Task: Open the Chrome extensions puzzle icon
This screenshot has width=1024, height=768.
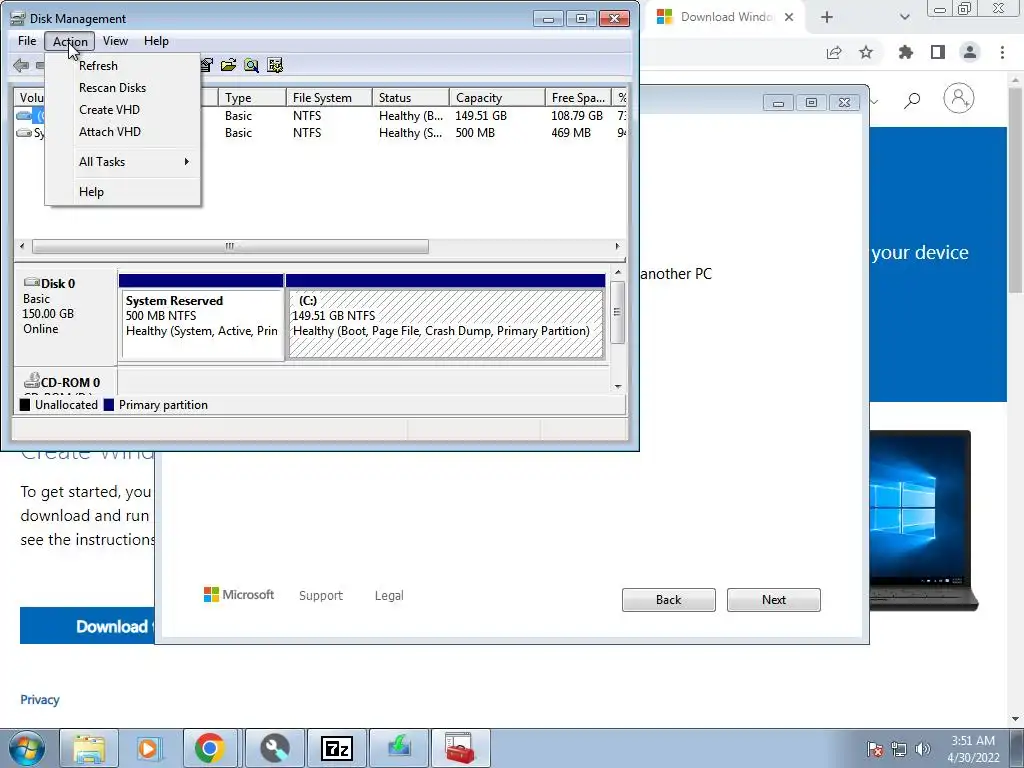Action: [x=906, y=52]
